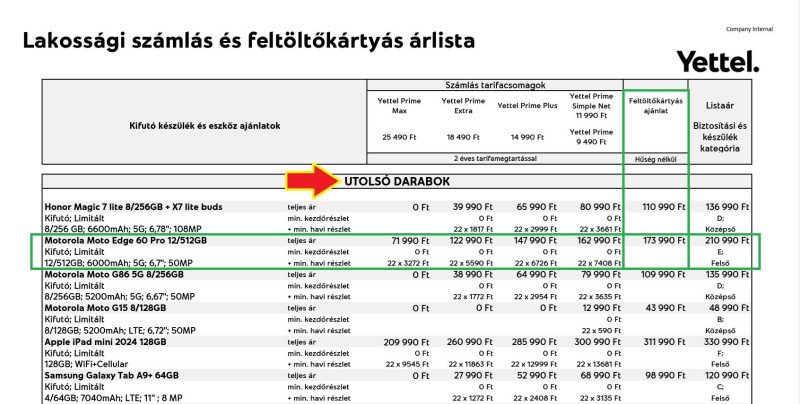Click 'Motorola Moto G15 8/128GB' name
Screen dimensions: 800x404
pyautogui.click(x=105, y=308)
